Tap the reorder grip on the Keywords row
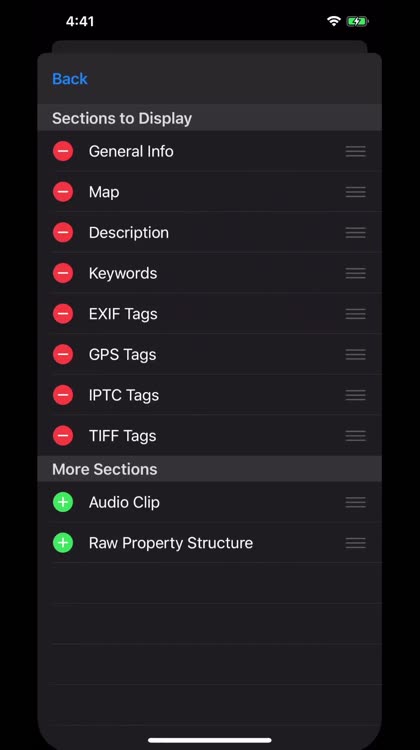Viewport: 420px width, 750px height. (x=355, y=273)
